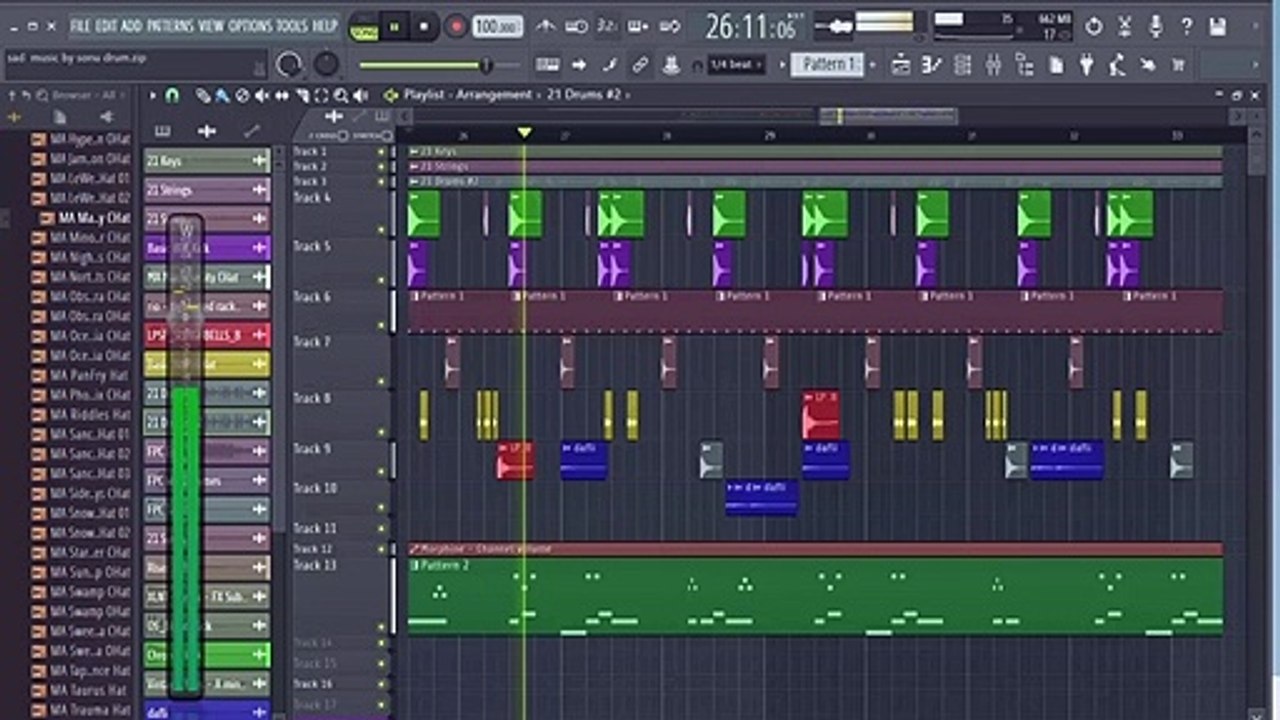Click the tempo tapper running-man icon

point(1117,65)
